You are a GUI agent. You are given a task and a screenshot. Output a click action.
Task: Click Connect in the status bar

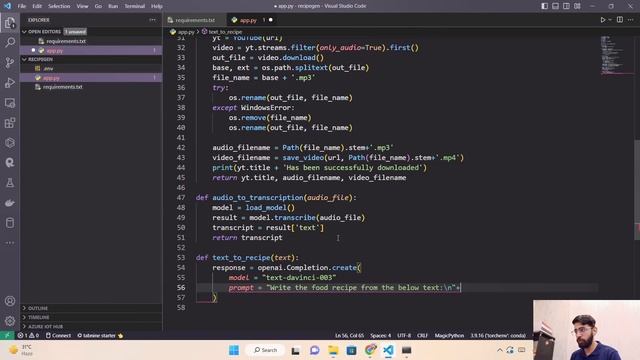58,336
